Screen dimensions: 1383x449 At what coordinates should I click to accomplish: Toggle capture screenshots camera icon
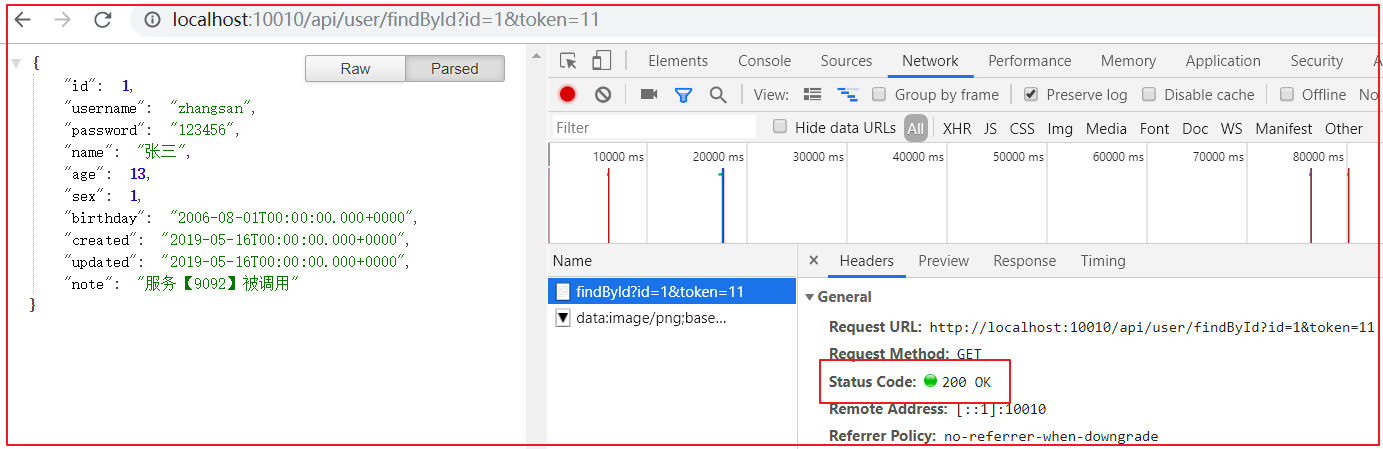pos(649,94)
